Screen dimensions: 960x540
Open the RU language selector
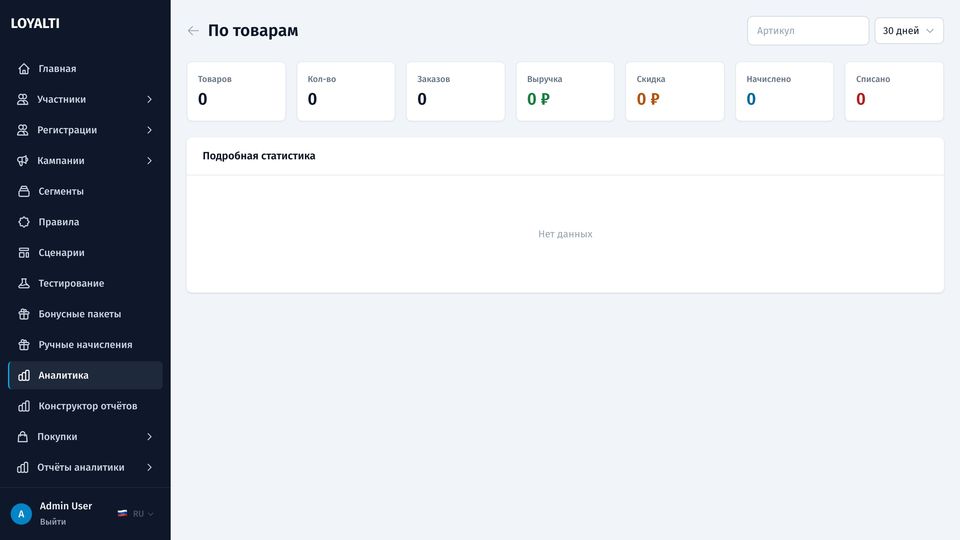click(136, 514)
